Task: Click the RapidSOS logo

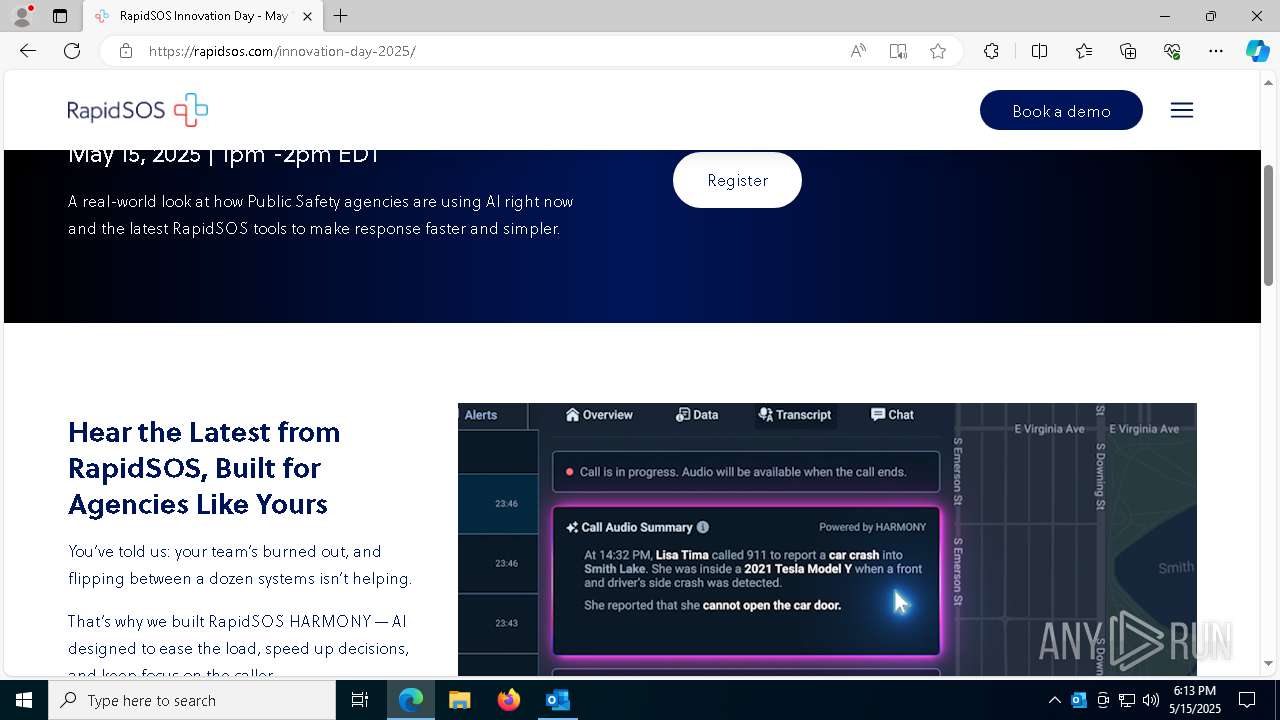Action: pyautogui.click(x=138, y=110)
